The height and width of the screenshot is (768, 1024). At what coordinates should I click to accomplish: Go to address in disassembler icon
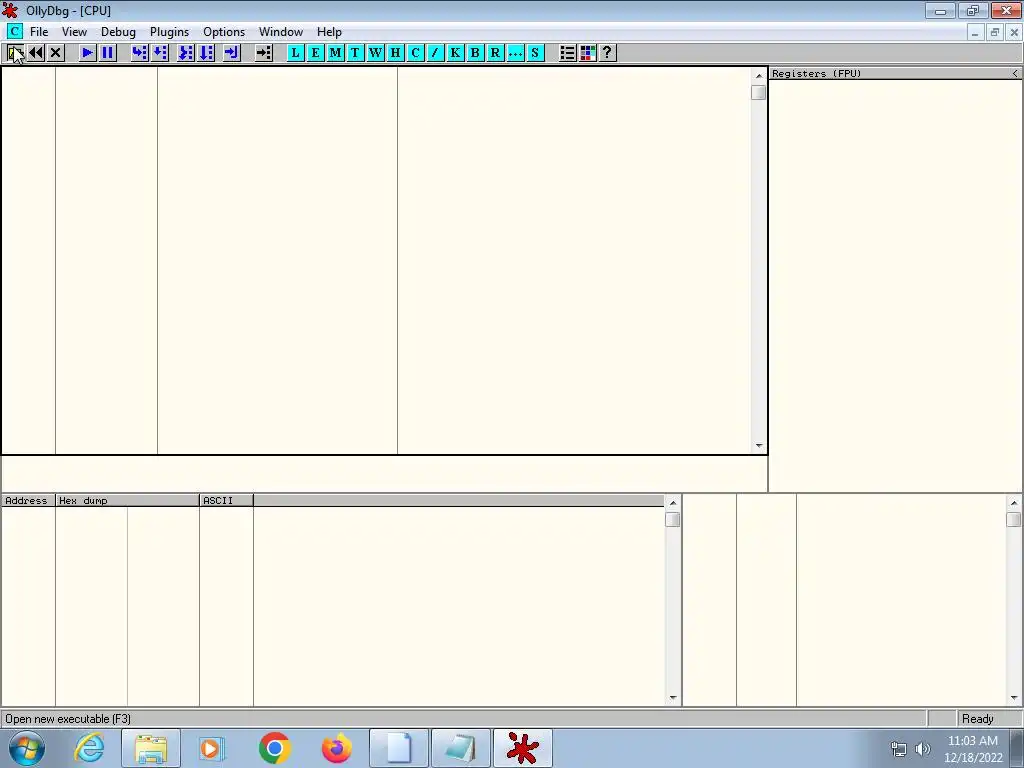[263, 53]
